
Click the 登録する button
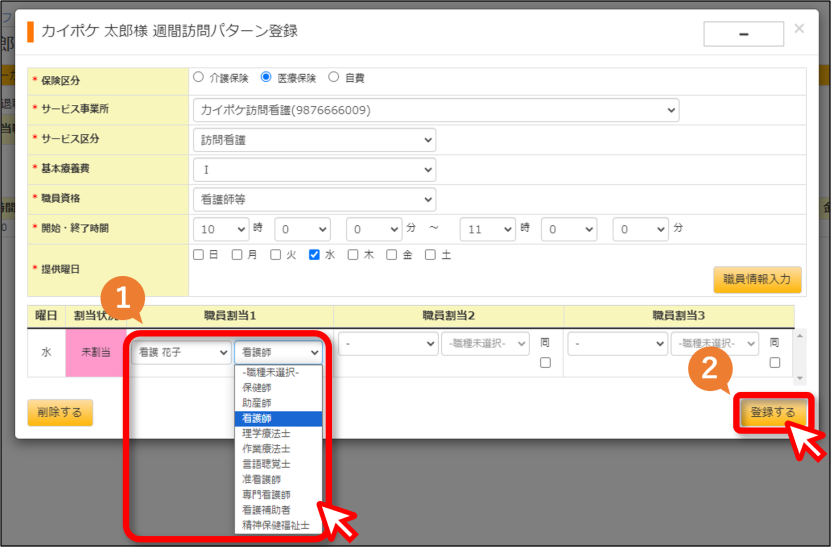coord(773,412)
